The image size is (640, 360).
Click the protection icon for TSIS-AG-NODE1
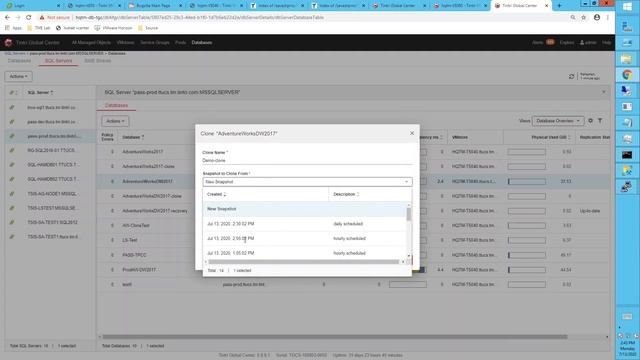pyautogui.click(x=12, y=194)
